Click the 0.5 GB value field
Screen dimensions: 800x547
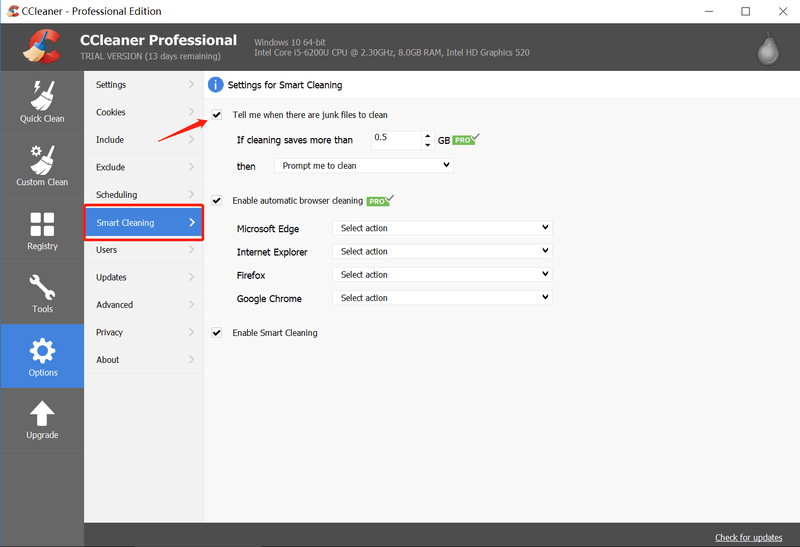(x=396, y=140)
